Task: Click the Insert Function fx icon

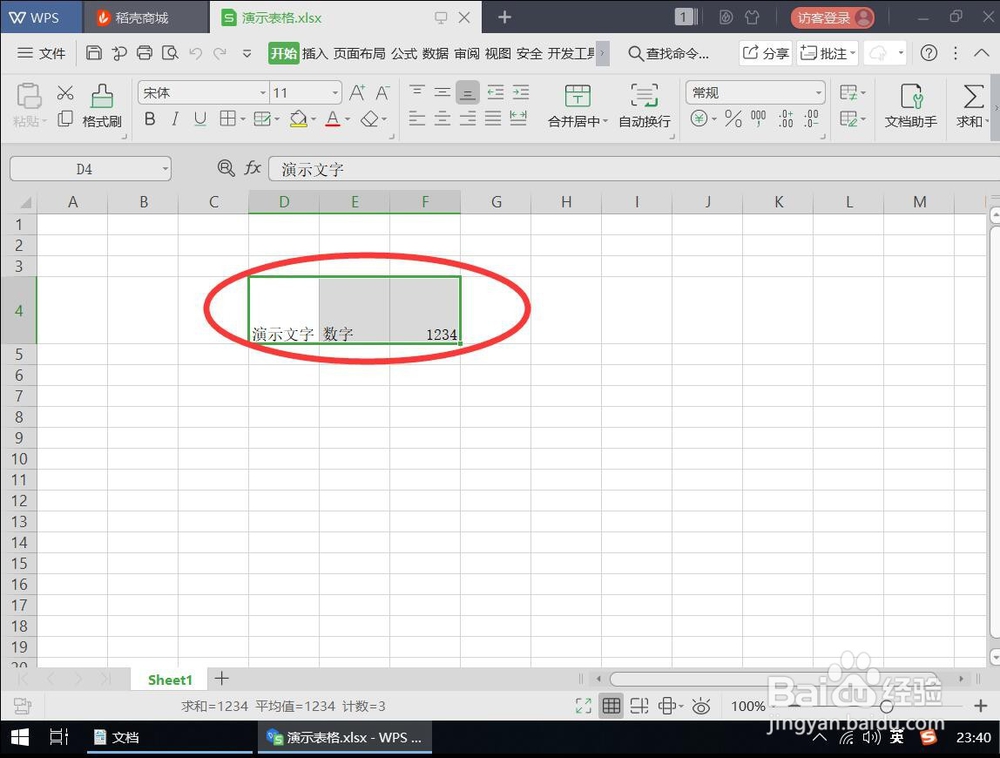Action: [253, 169]
